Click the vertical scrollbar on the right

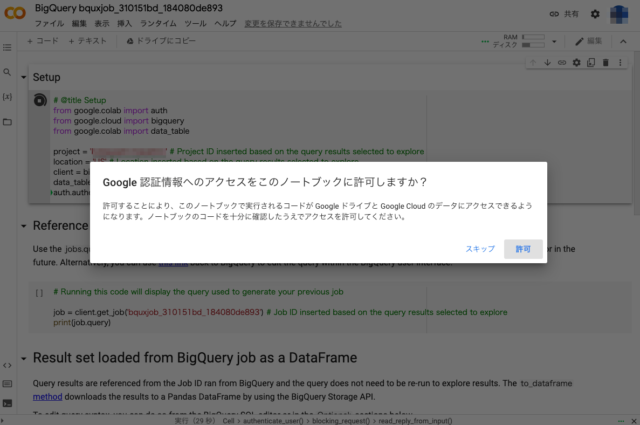coord(637,133)
